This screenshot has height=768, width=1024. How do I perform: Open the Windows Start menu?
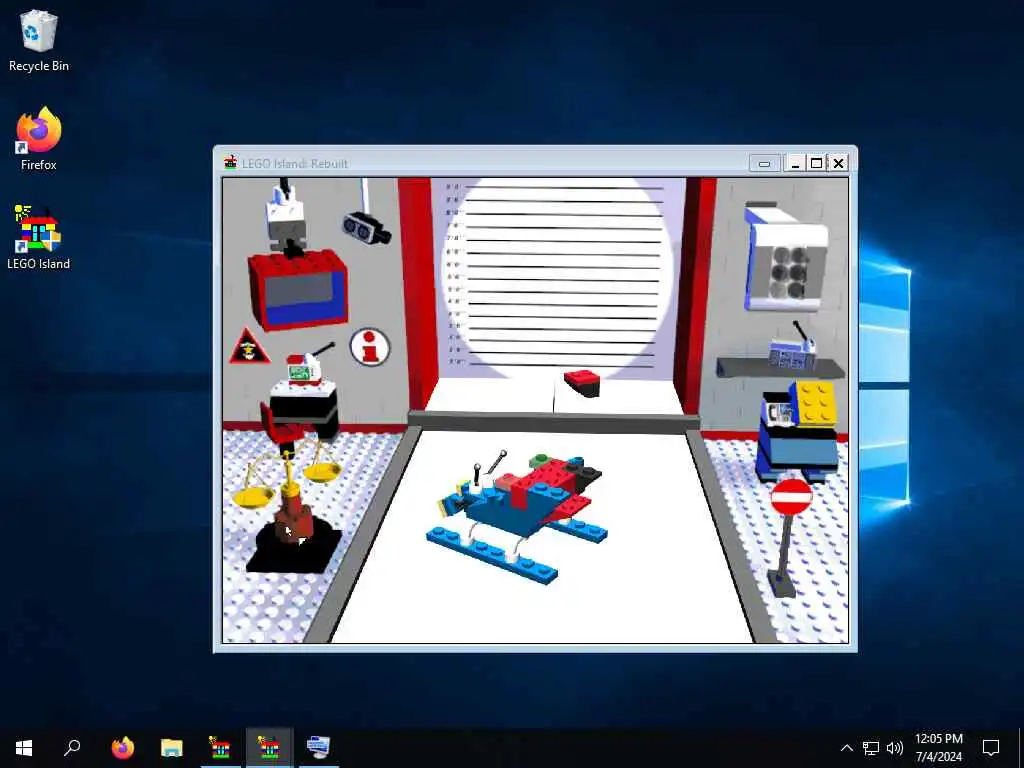point(24,748)
